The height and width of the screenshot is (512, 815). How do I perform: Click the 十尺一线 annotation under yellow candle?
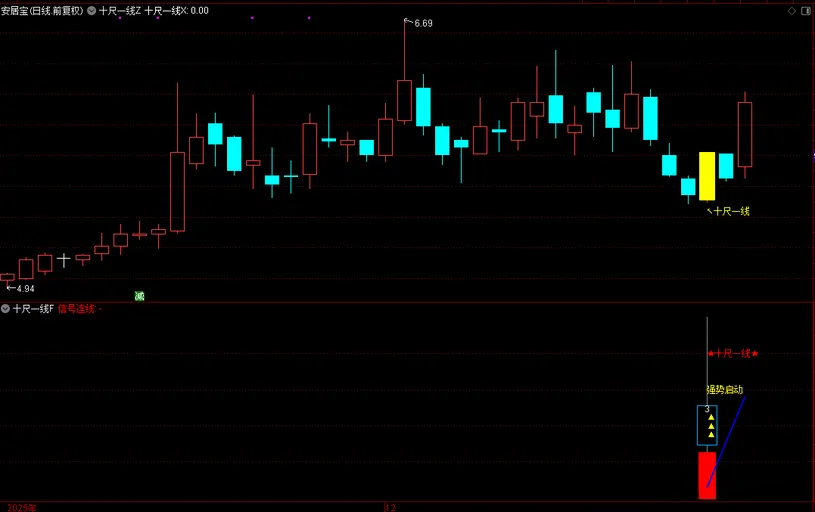pos(731,211)
